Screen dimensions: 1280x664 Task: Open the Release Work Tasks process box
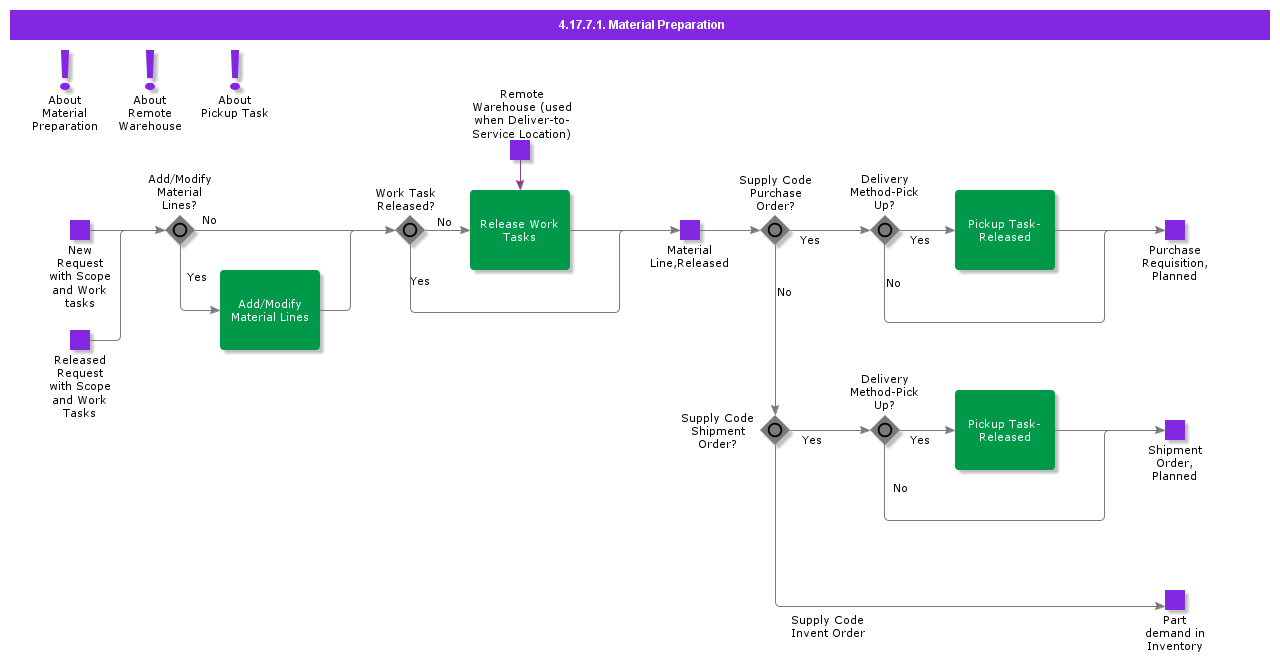tap(520, 230)
